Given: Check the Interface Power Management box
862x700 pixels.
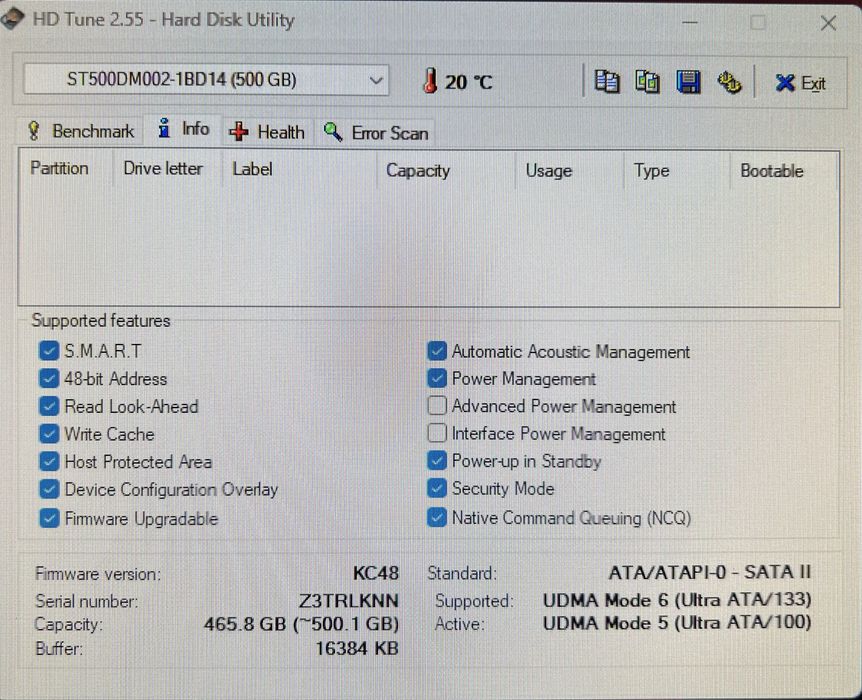Looking at the screenshot, I should pyautogui.click(x=437, y=433).
